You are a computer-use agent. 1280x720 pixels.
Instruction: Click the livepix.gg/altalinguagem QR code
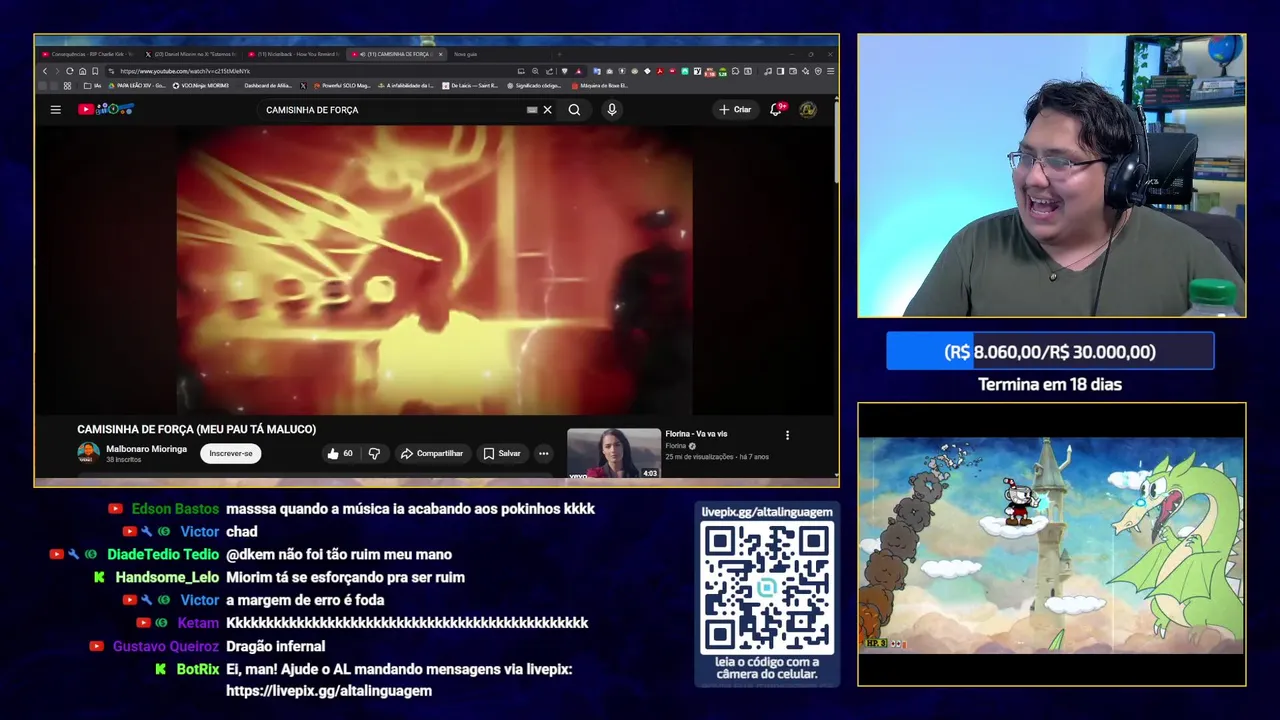[x=767, y=588]
